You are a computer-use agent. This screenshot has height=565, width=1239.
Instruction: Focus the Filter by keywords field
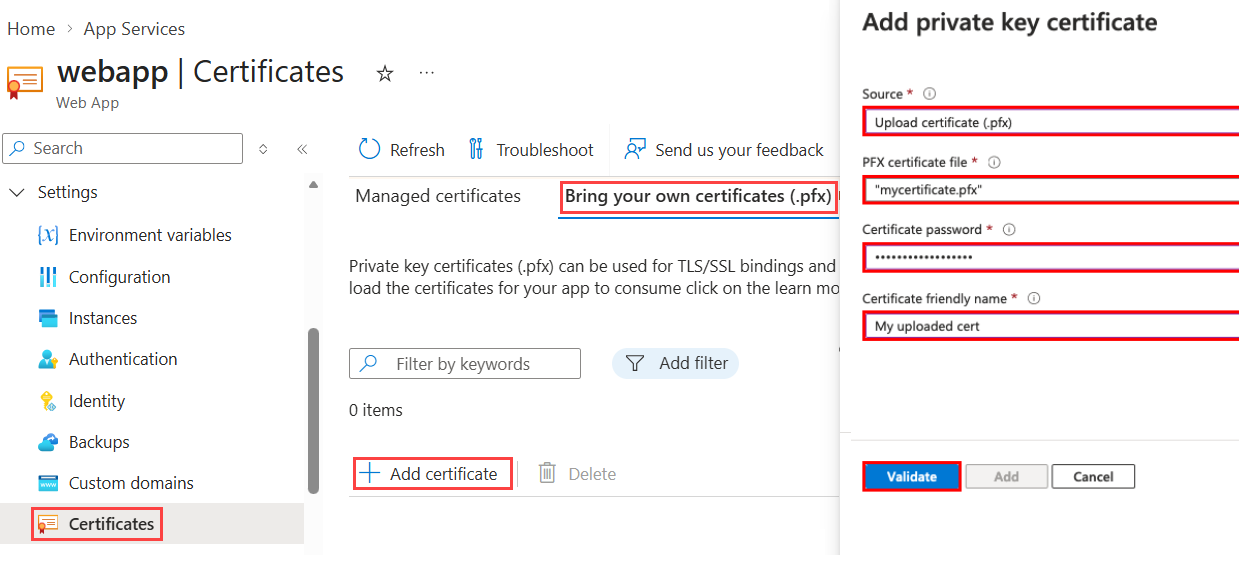click(x=465, y=364)
